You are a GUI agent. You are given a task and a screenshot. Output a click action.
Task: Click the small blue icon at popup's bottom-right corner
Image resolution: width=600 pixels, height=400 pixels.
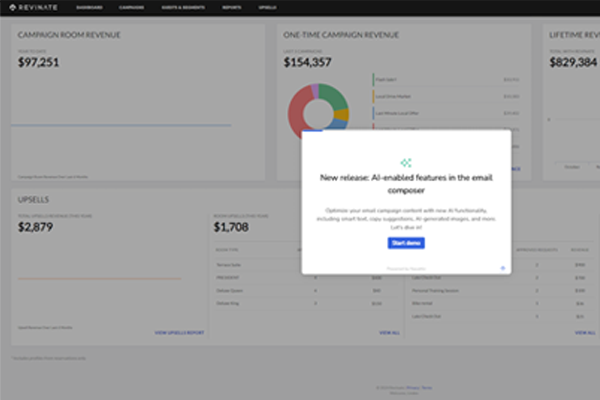pos(502,268)
